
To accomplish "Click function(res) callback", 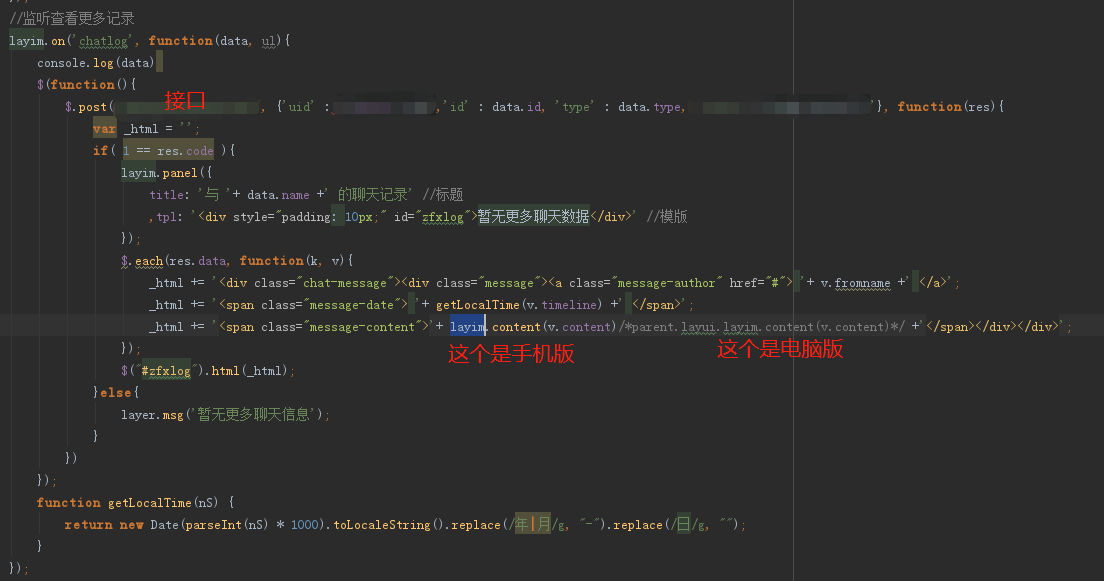I will point(946,106).
